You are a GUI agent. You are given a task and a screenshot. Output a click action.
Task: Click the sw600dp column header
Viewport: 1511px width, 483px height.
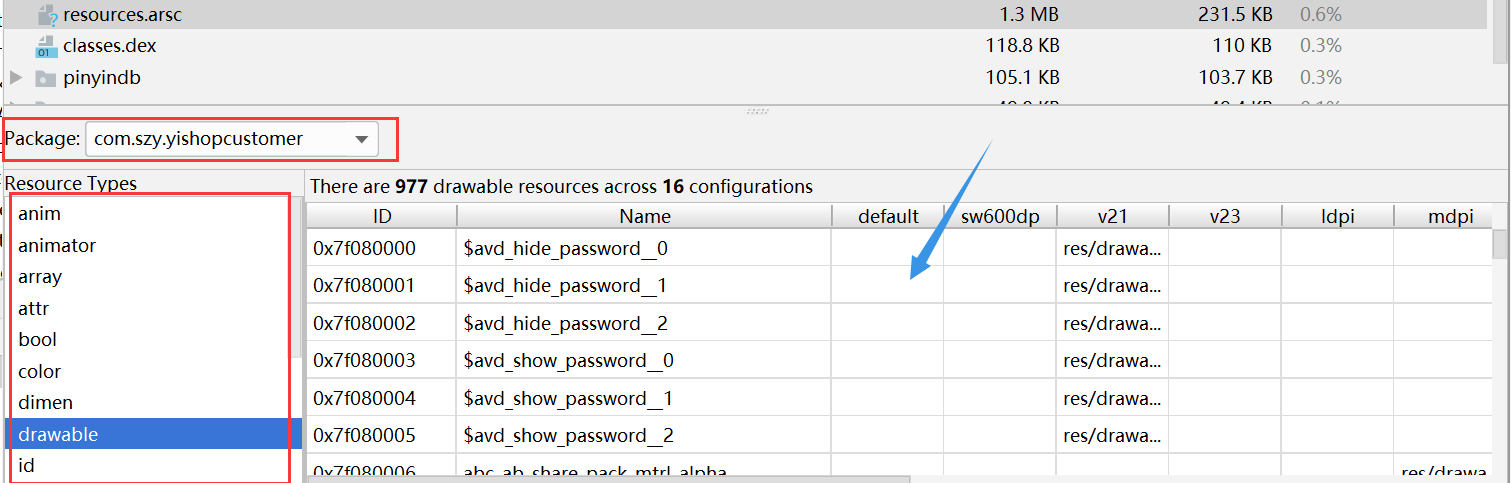[x=1000, y=216]
